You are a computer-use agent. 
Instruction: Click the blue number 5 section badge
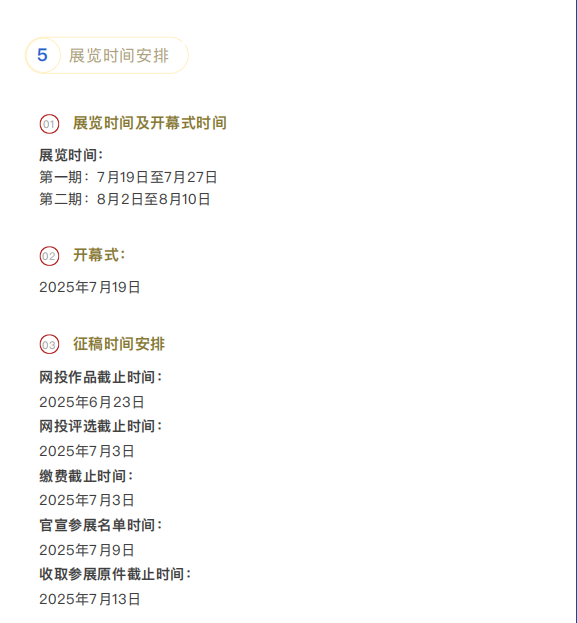tap(43, 55)
